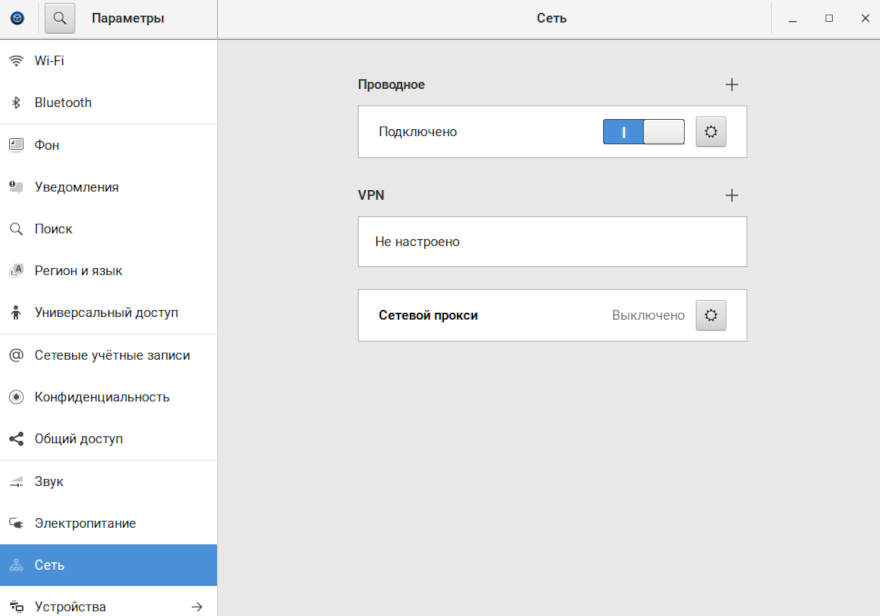Select Регион и язык in sidebar
The height and width of the screenshot is (616, 880).
78,271
